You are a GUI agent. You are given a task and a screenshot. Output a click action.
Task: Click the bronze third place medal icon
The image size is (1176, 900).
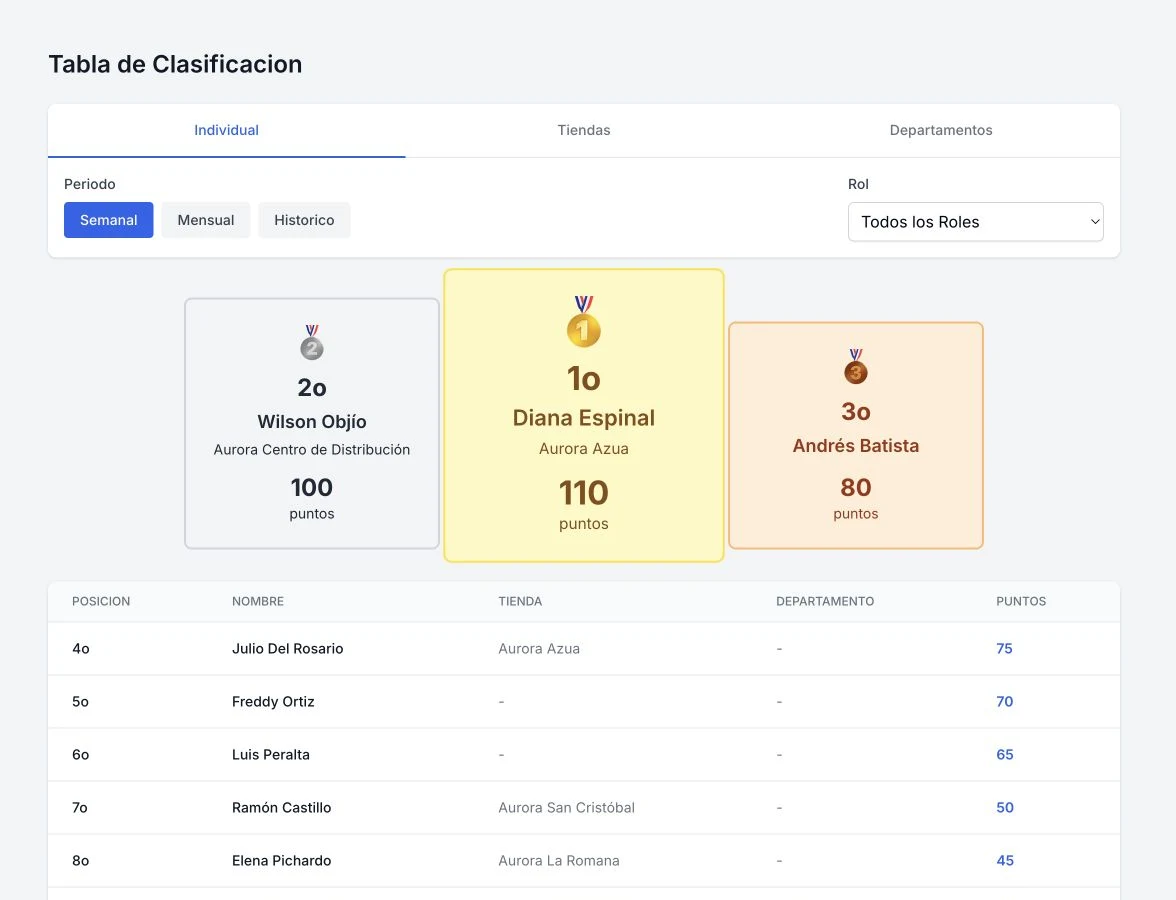click(x=856, y=366)
